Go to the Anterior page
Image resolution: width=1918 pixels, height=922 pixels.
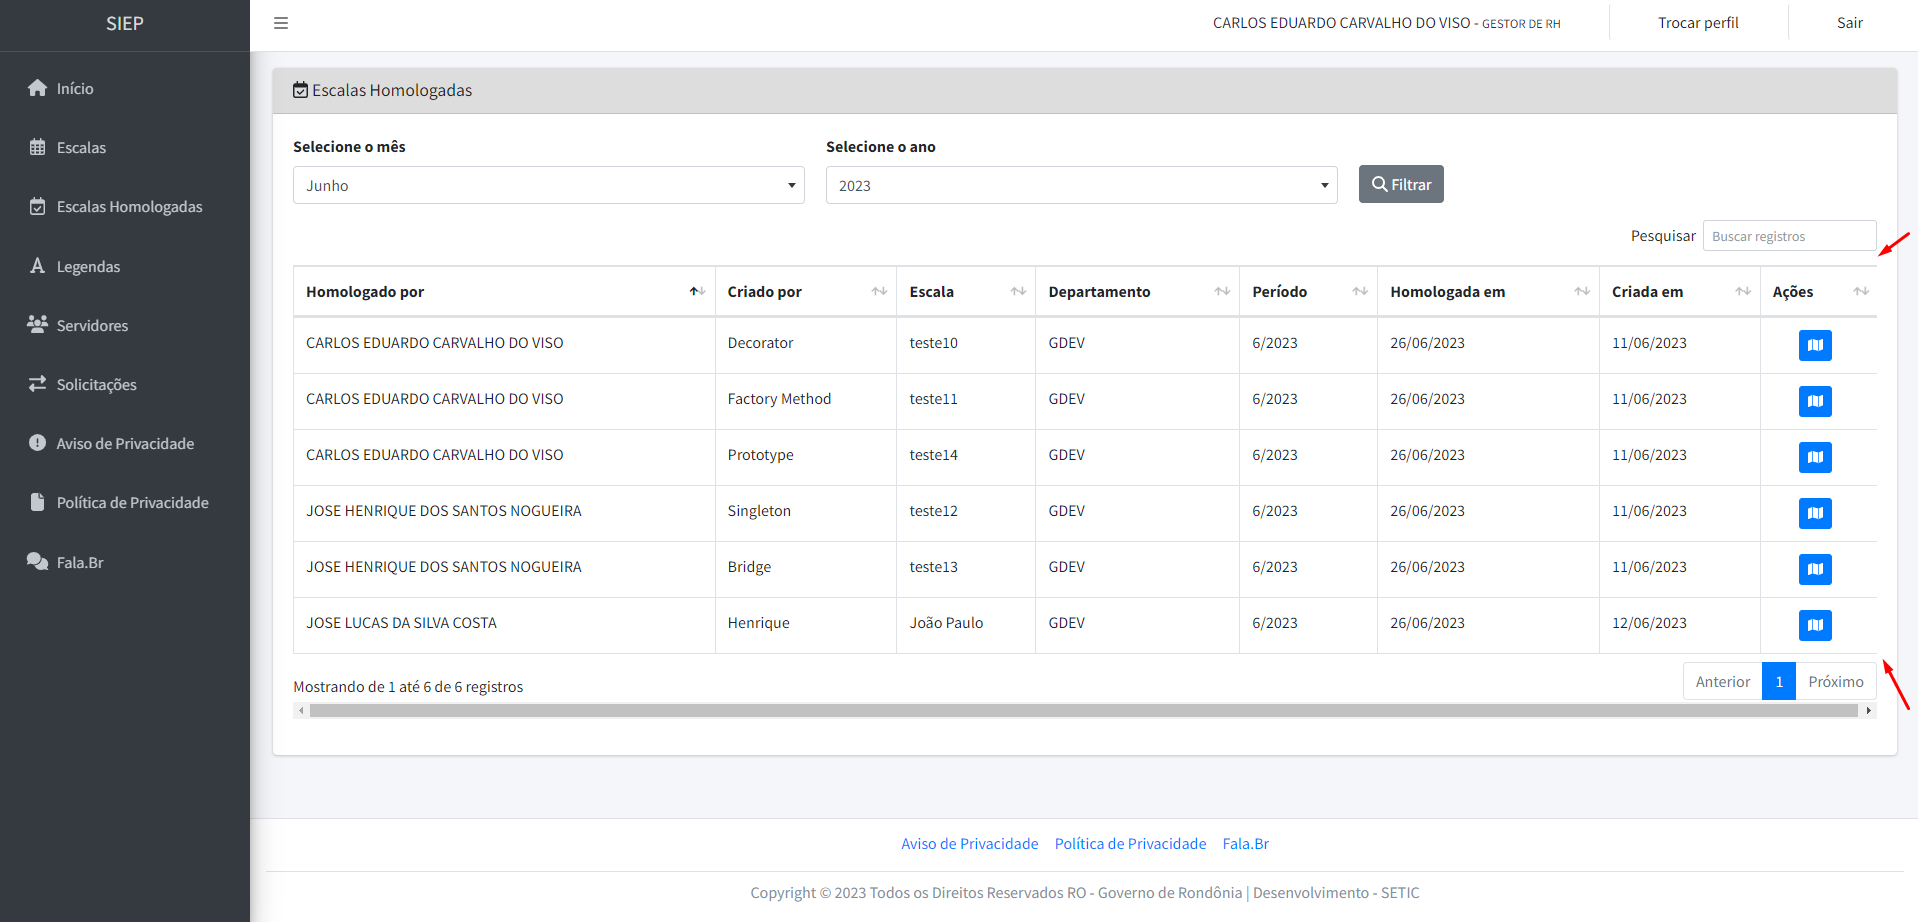1722,681
